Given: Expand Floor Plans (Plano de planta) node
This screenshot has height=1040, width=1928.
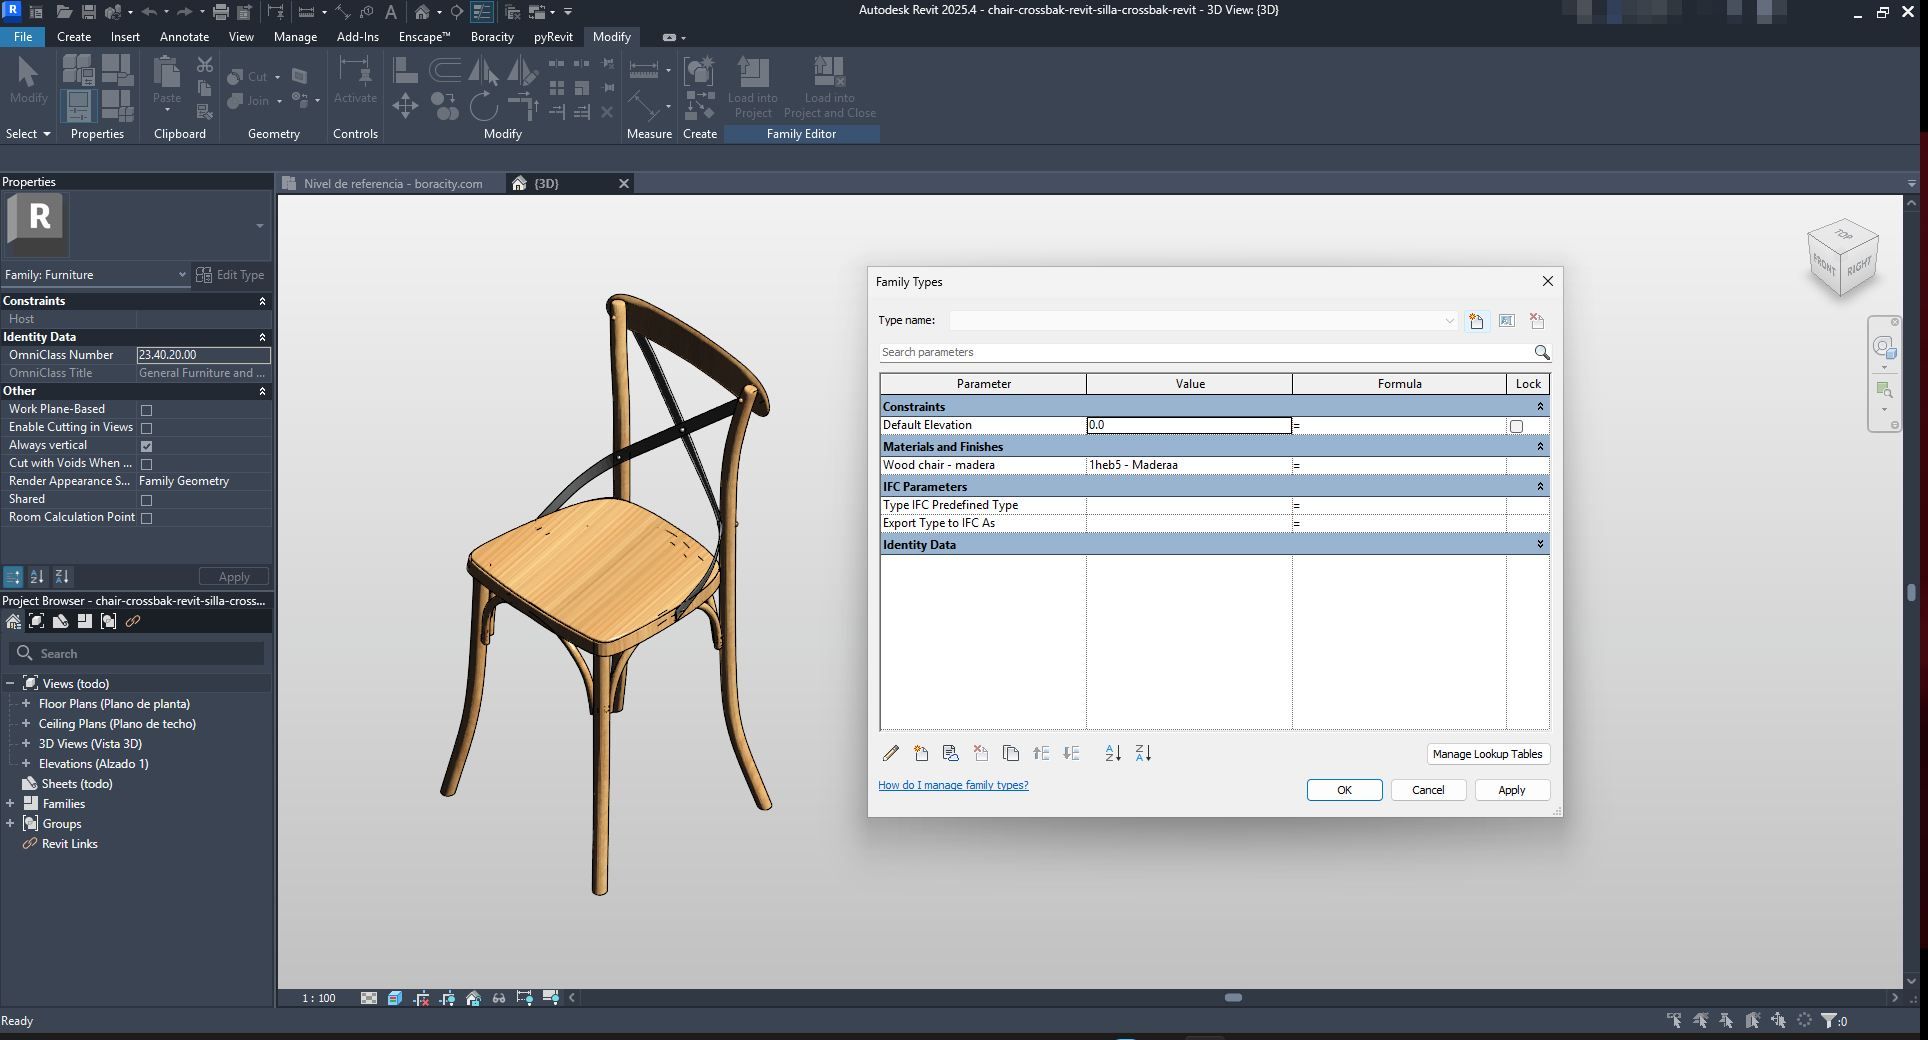Looking at the screenshot, I should [x=26, y=704].
